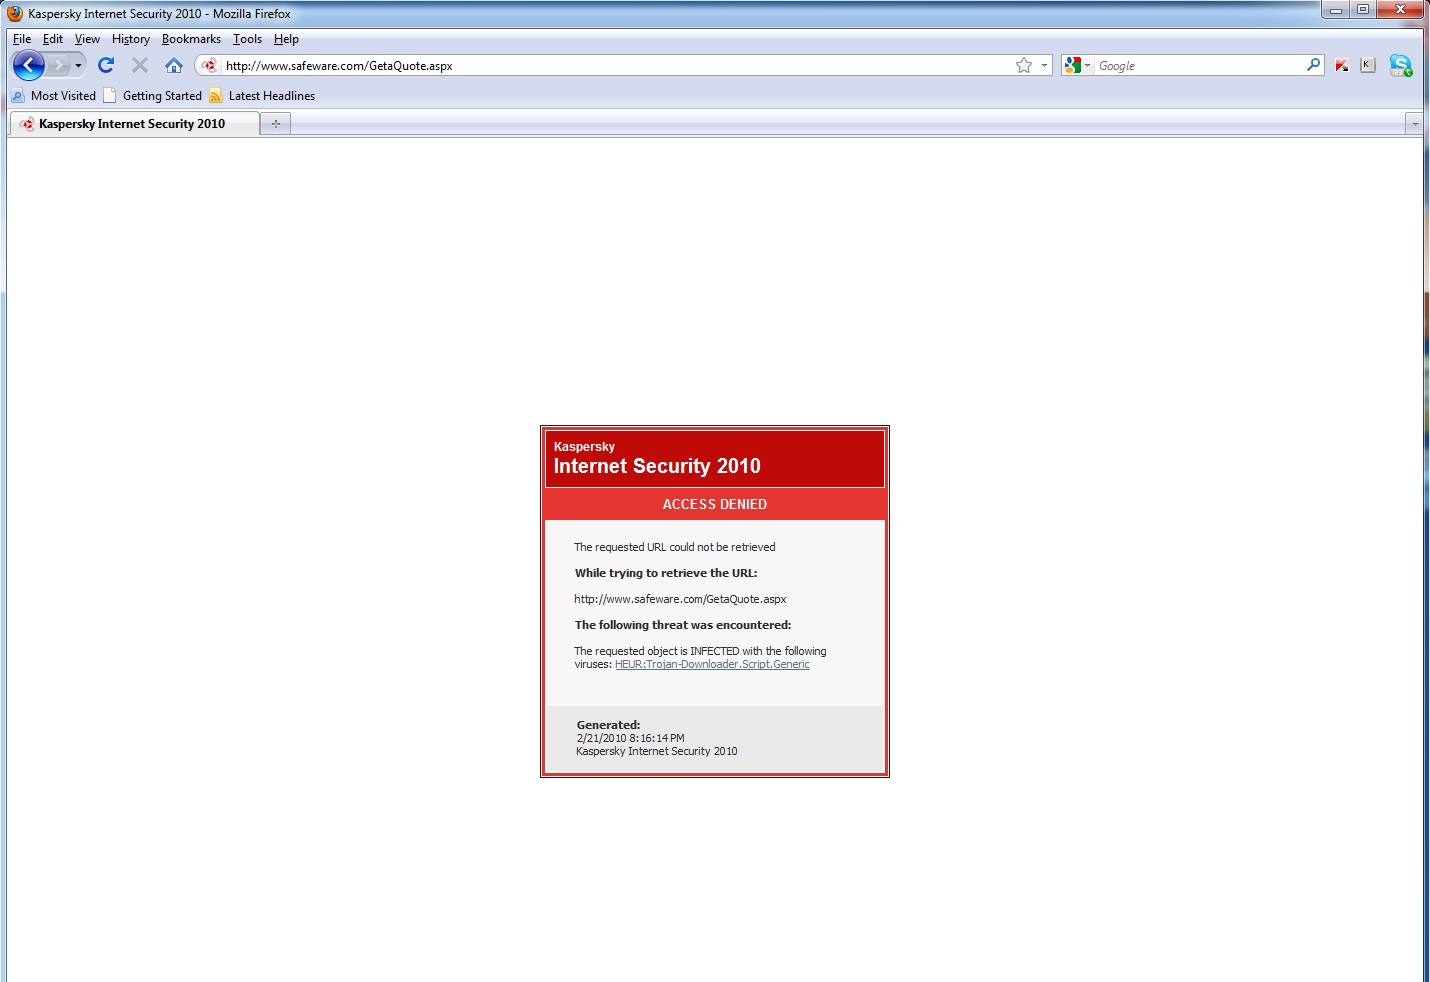Open the Bookmarks menu
Screen dimensions: 1430x982
(x=191, y=39)
